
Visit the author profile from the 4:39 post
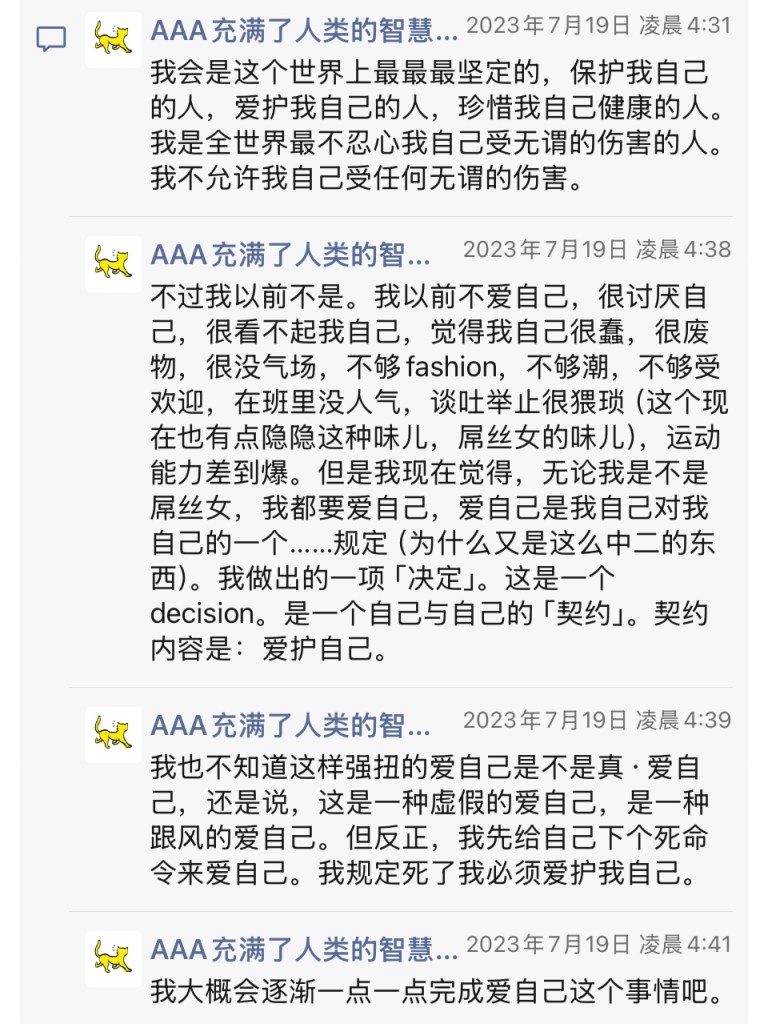coord(290,726)
